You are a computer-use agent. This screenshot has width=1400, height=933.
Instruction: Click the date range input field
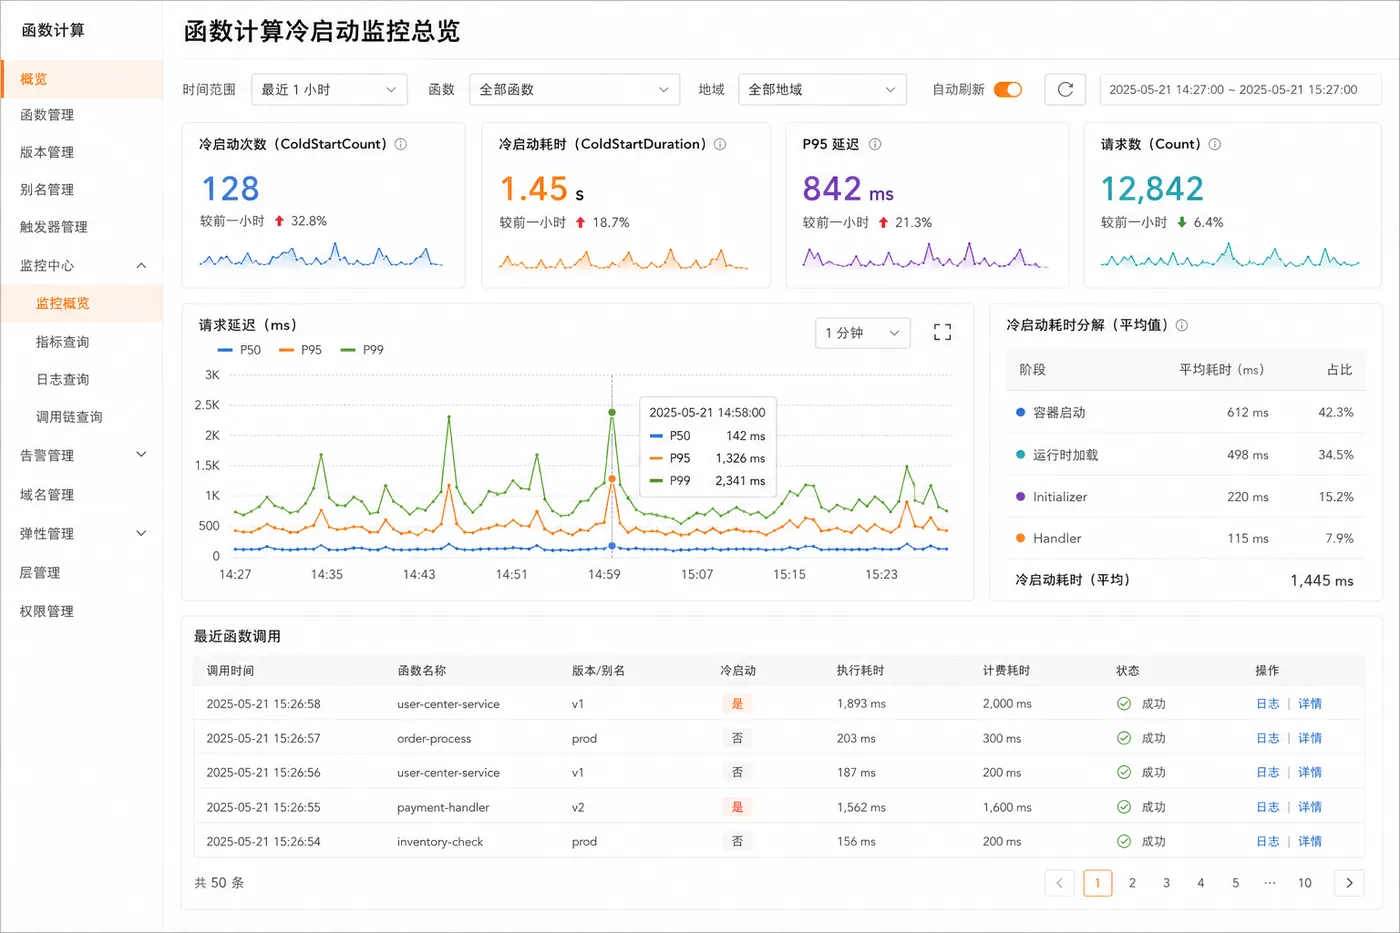1240,89
